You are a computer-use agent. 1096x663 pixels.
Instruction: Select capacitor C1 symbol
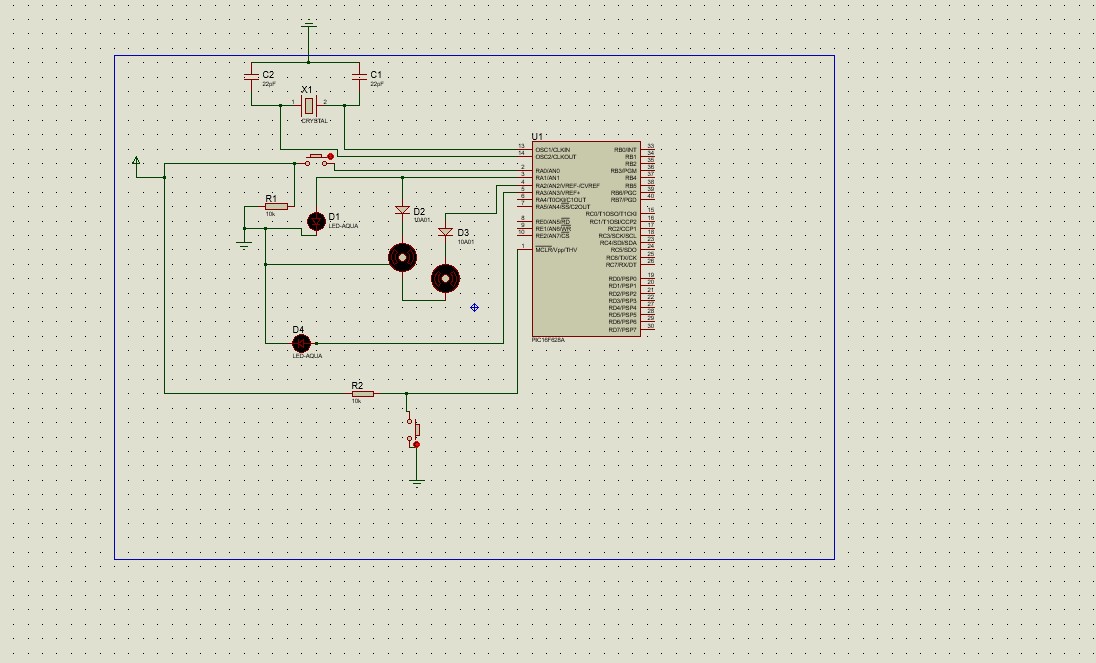coord(359,78)
